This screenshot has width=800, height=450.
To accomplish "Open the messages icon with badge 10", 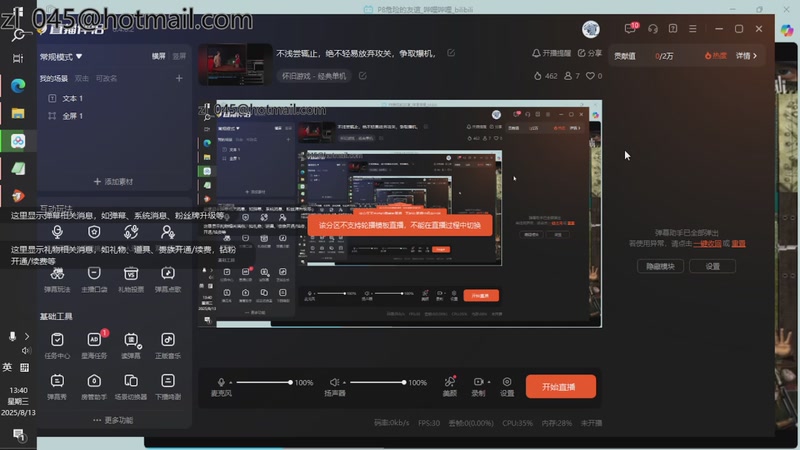I will click(631, 28).
